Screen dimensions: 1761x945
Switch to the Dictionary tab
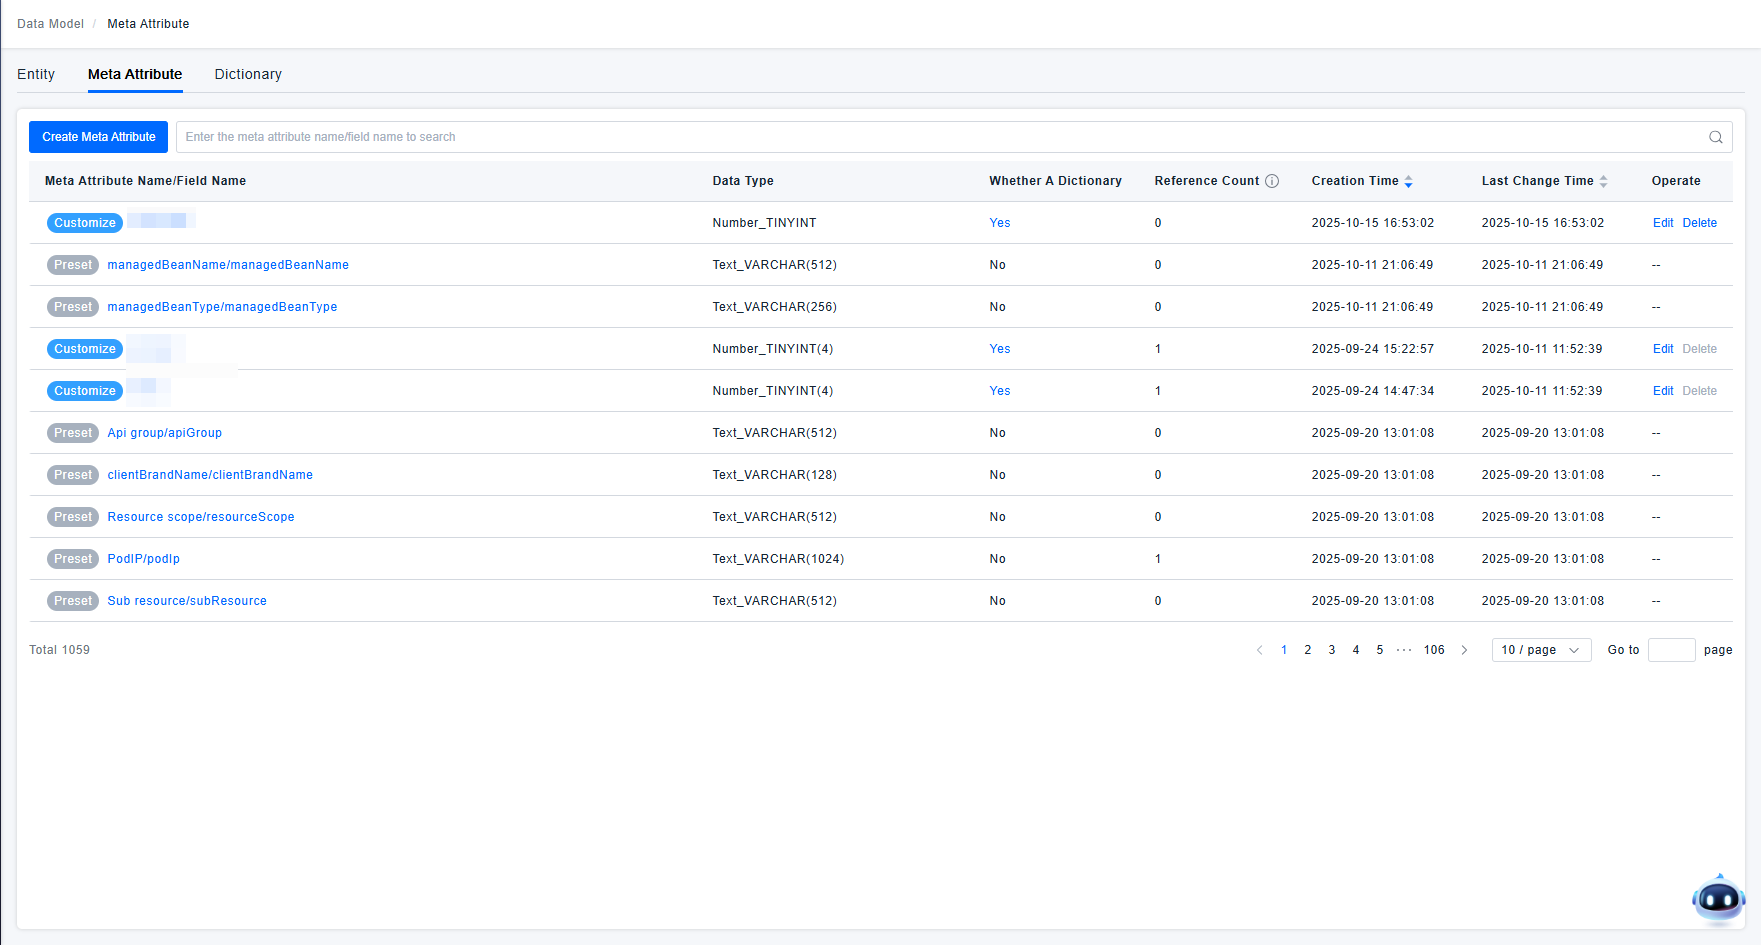pyautogui.click(x=248, y=74)
